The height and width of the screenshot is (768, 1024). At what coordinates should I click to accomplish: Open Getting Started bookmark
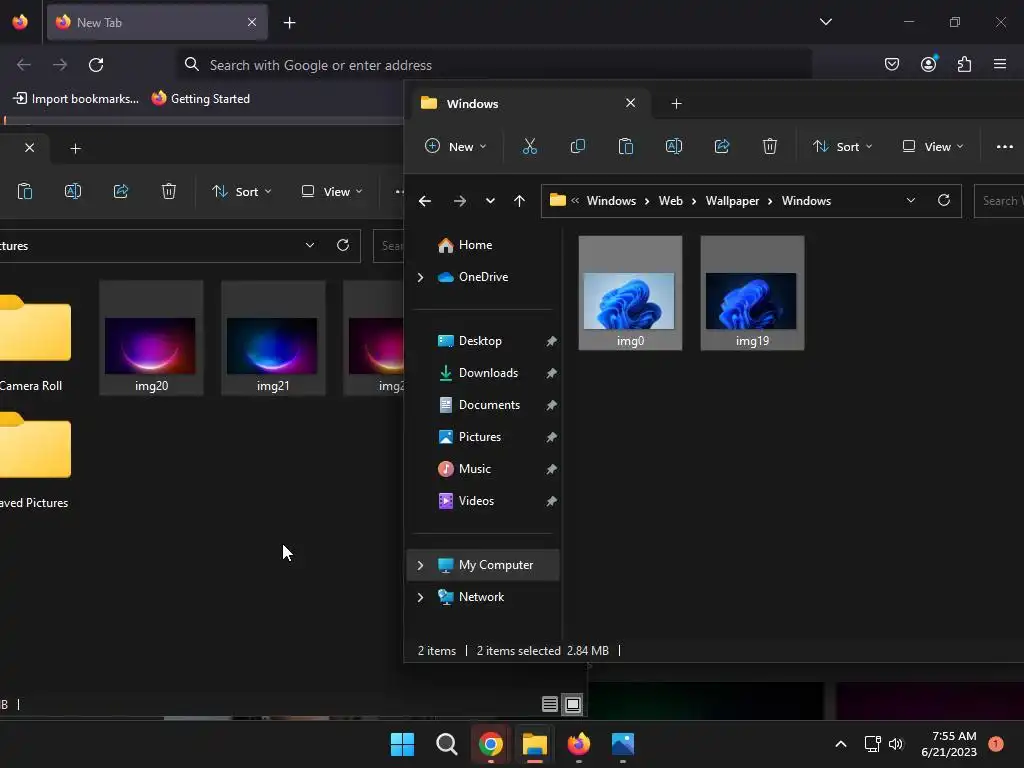(200, 99)
